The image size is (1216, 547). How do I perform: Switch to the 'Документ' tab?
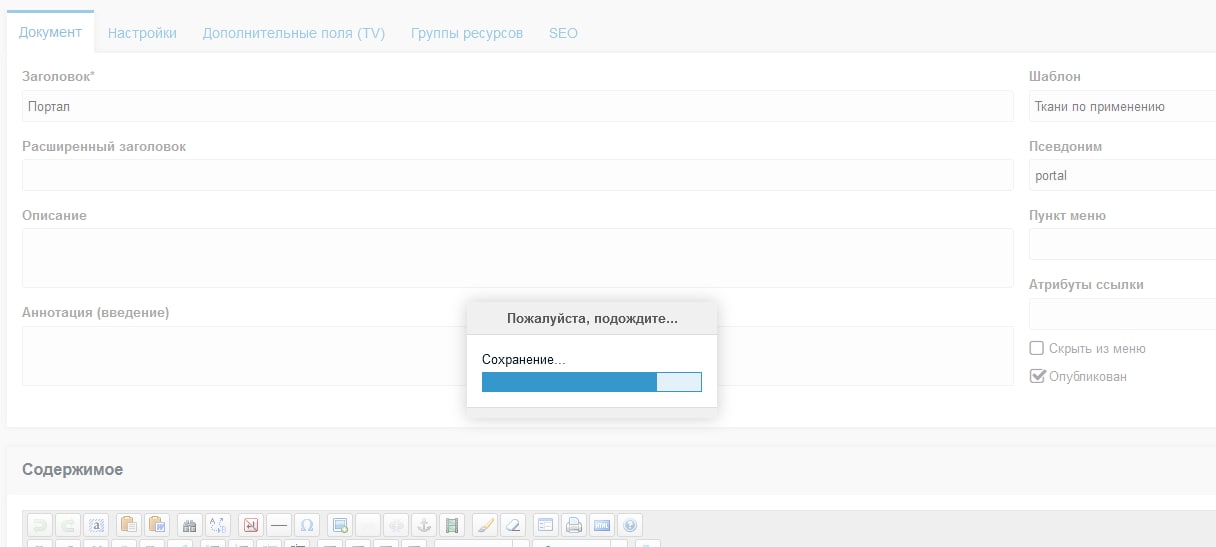click(x=50, y=32)
